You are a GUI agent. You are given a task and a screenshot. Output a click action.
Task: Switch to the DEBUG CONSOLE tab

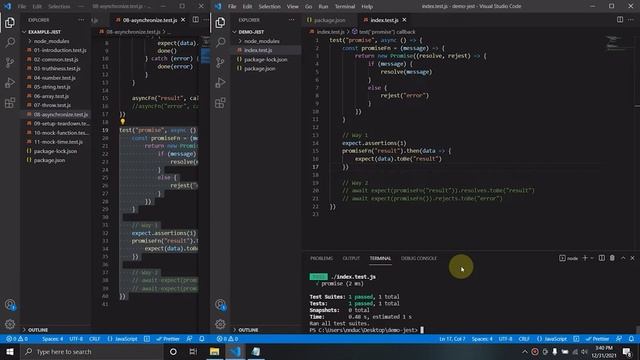tap(419, 258)
